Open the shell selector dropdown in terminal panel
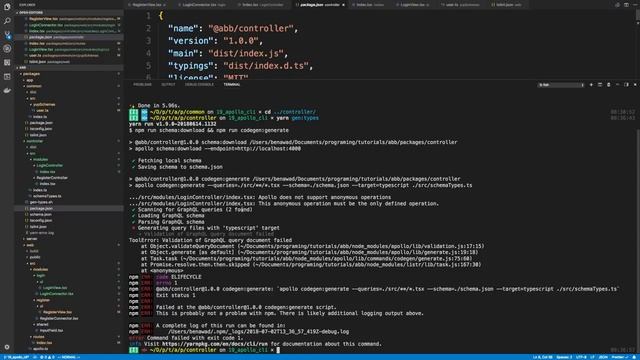 (561, 85)
